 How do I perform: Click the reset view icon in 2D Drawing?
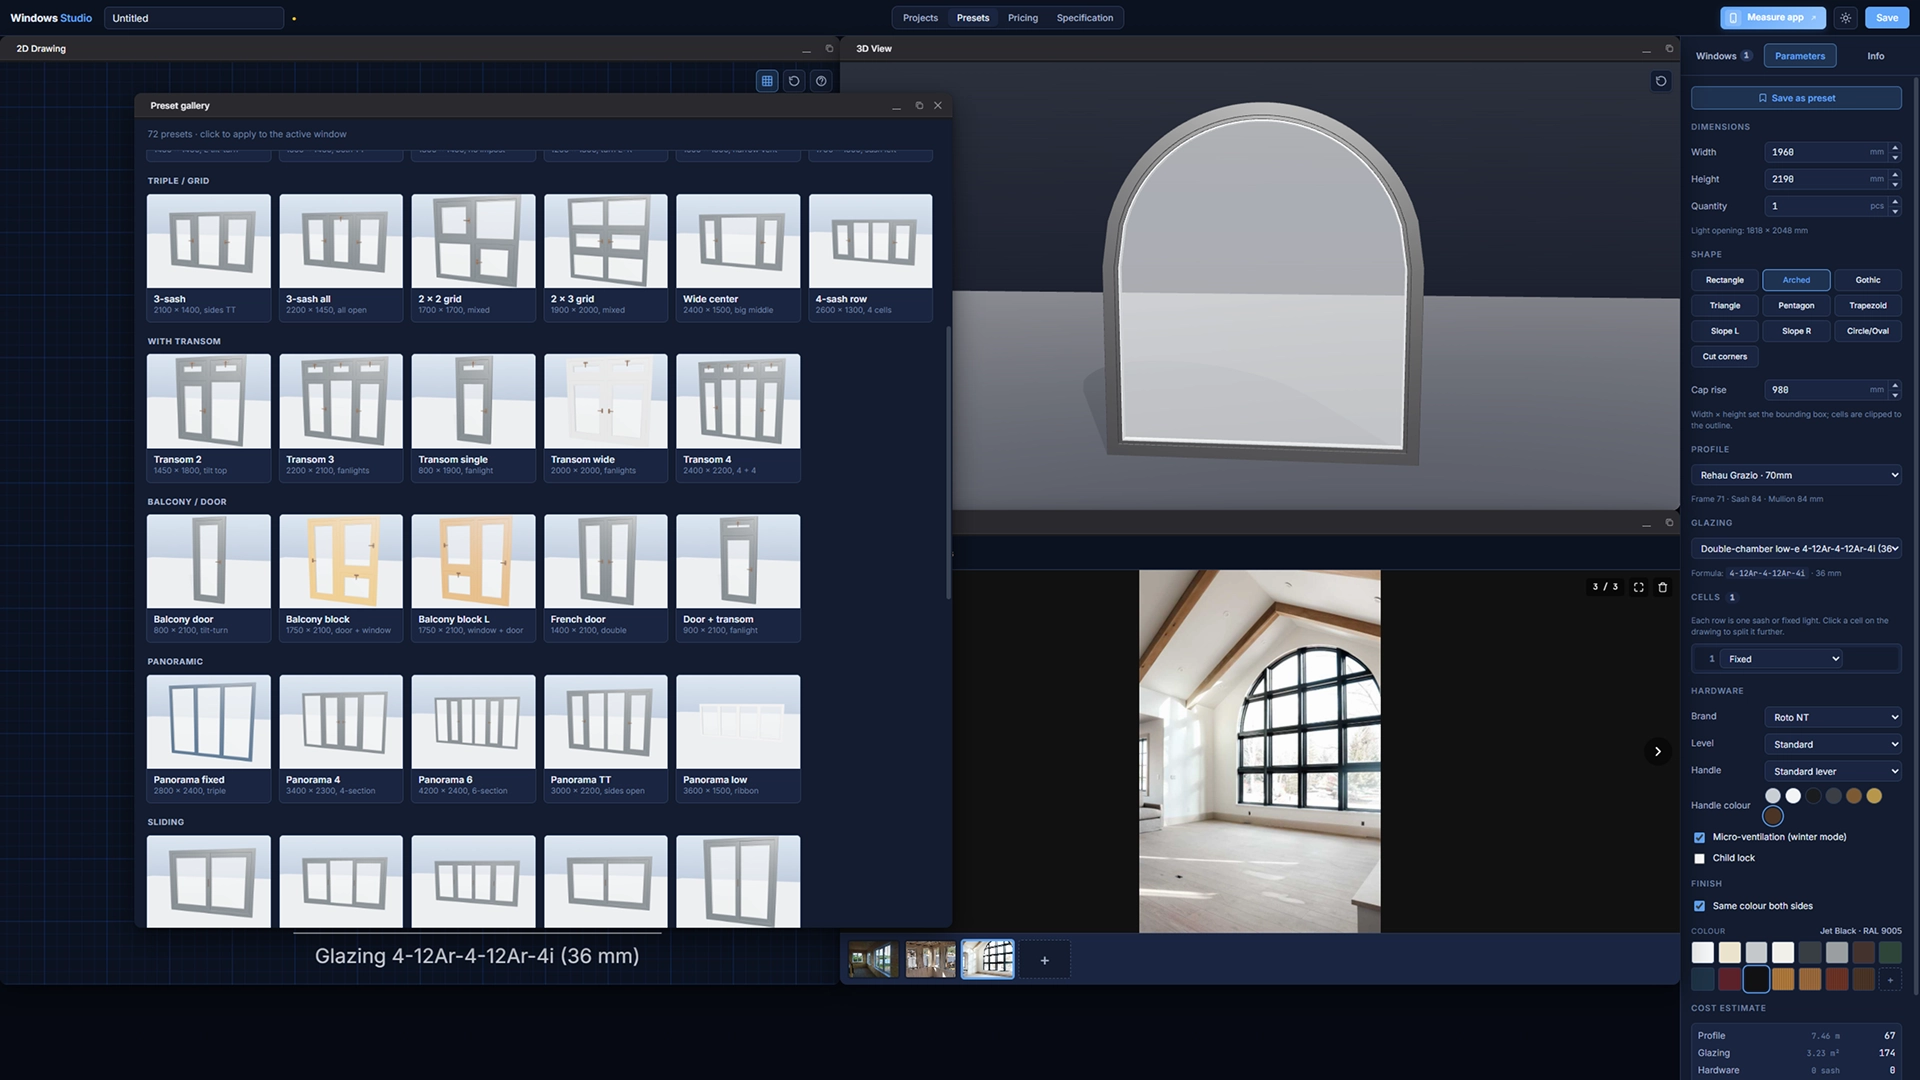(x=794, y=81)
